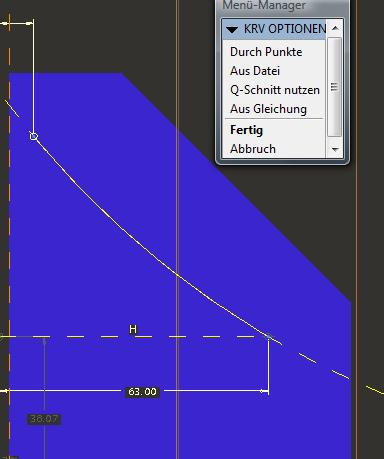Collapse the KRV OPTIONEN header triangle
Screen dimensions: 384x459
[232, 29]
